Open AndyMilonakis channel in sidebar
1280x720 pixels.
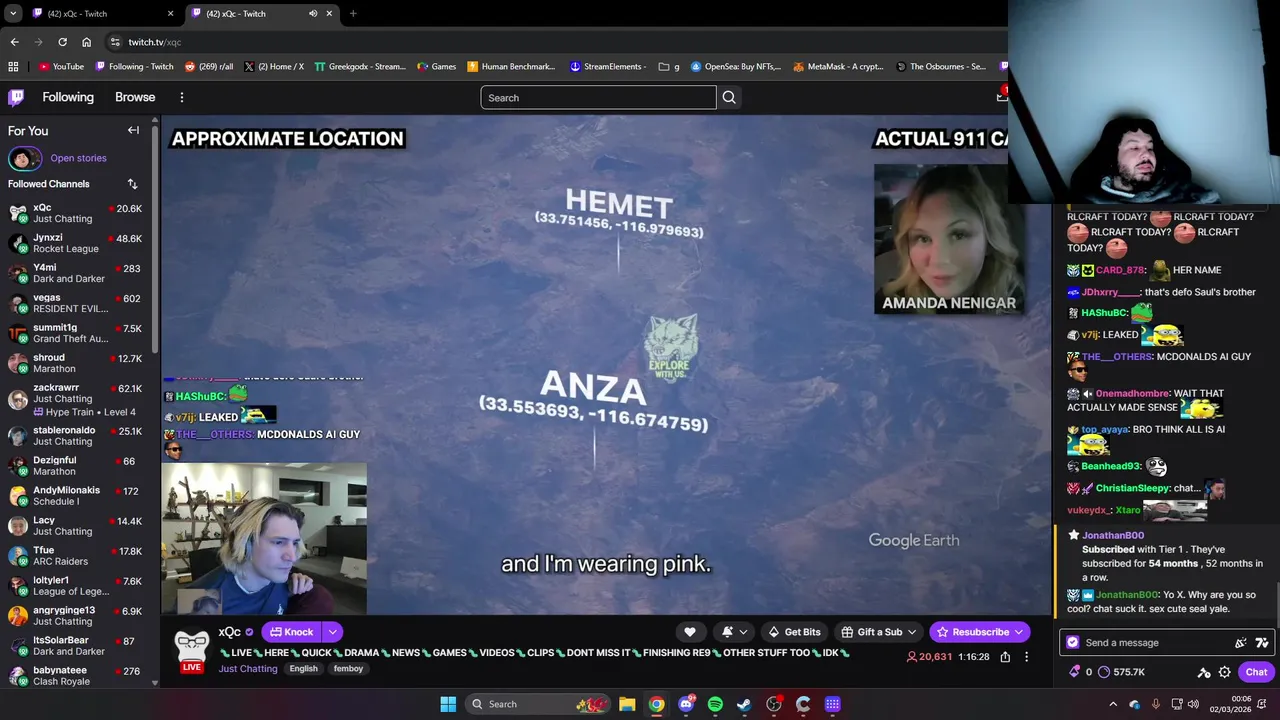point(76,496)
